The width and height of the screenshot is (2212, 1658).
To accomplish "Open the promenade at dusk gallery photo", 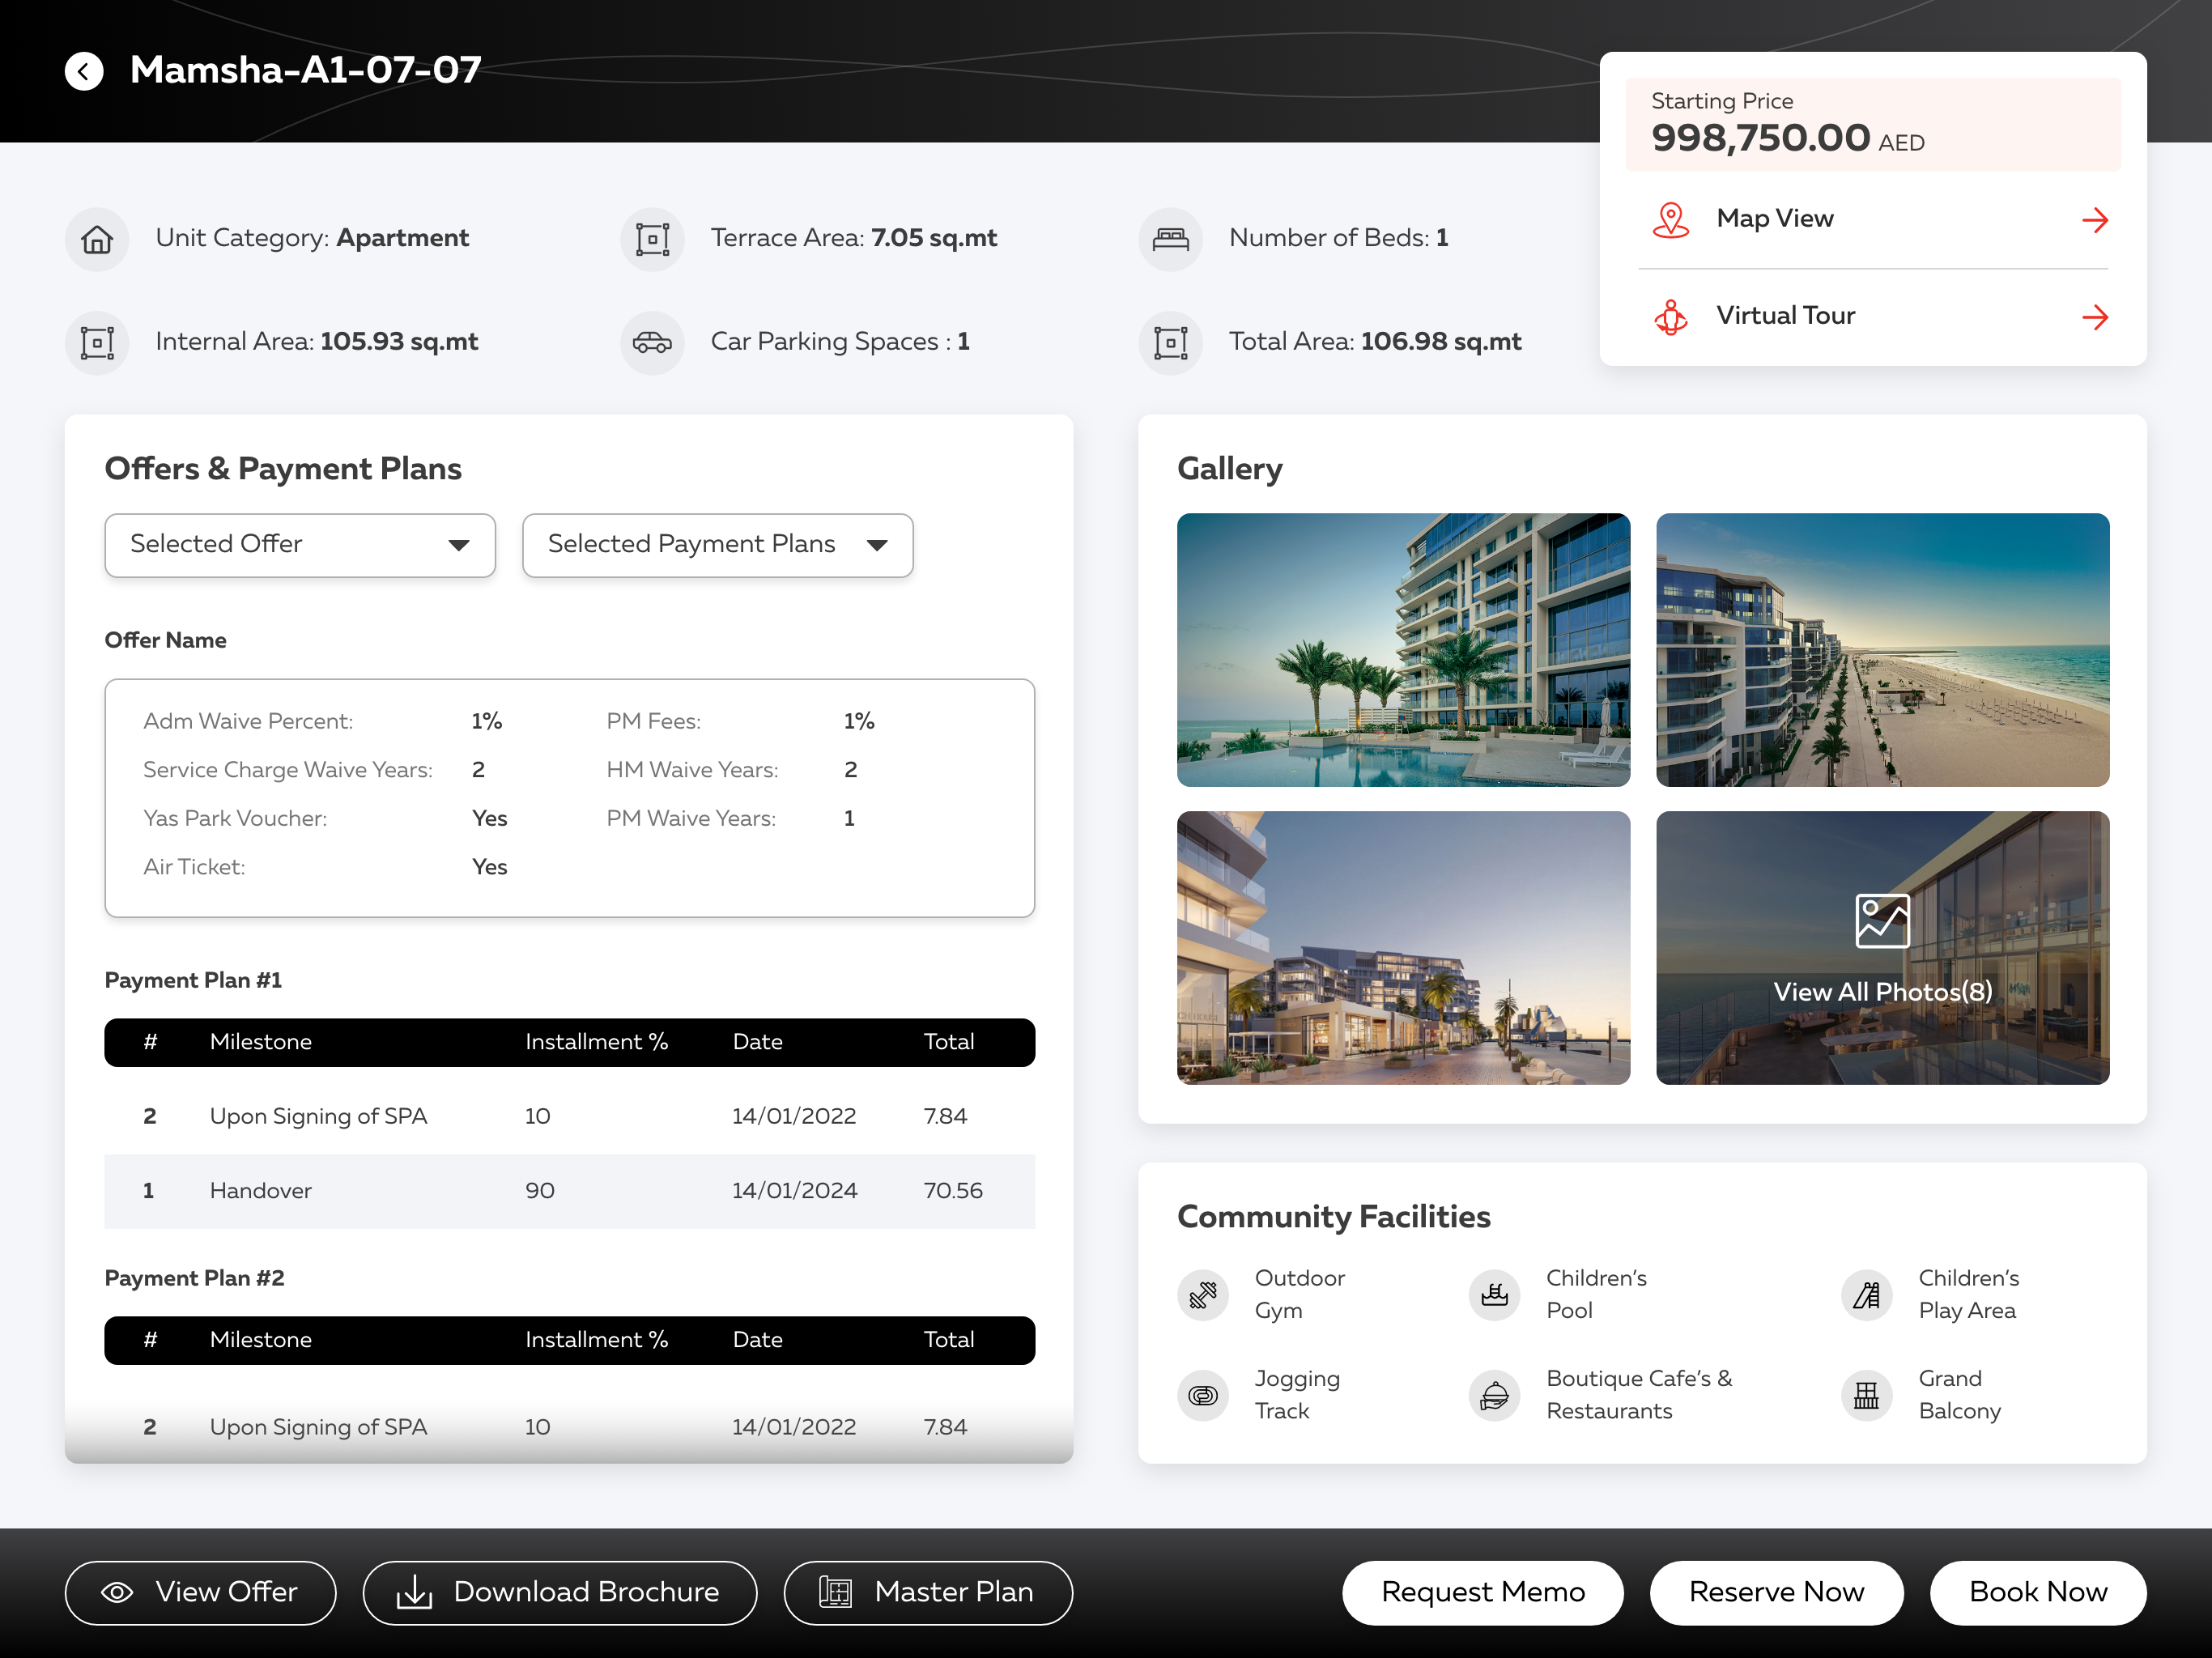I will click(1403, 948).
